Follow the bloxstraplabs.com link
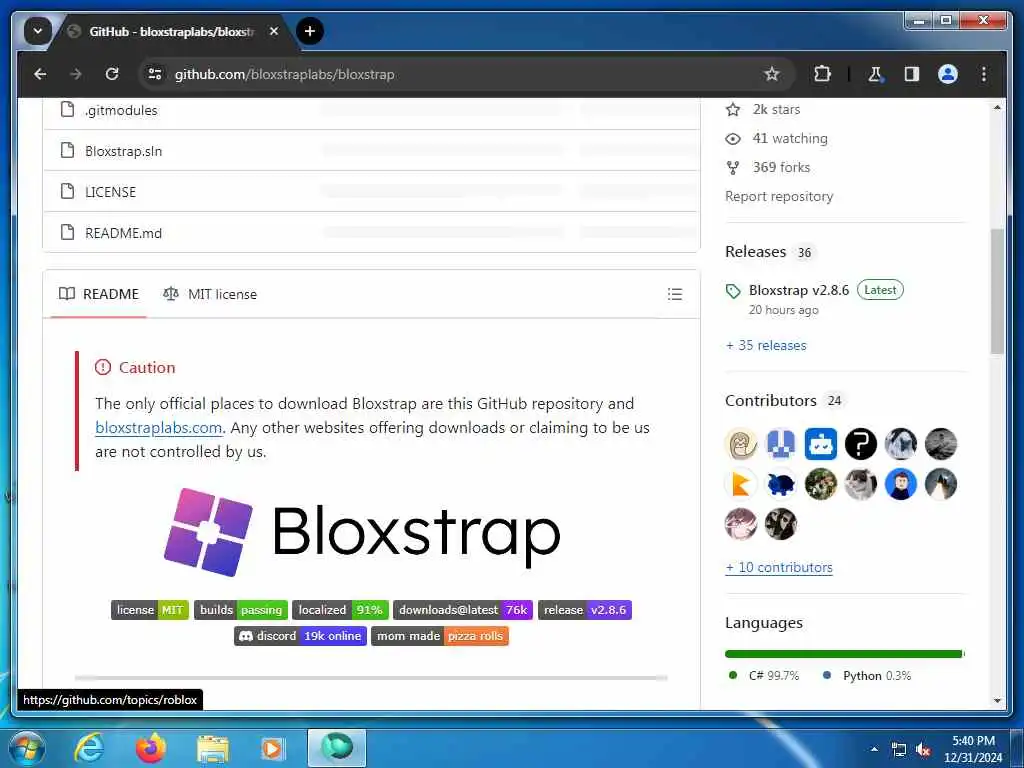Viewport: 1024px width, 768px height. (x=159, y=428)
